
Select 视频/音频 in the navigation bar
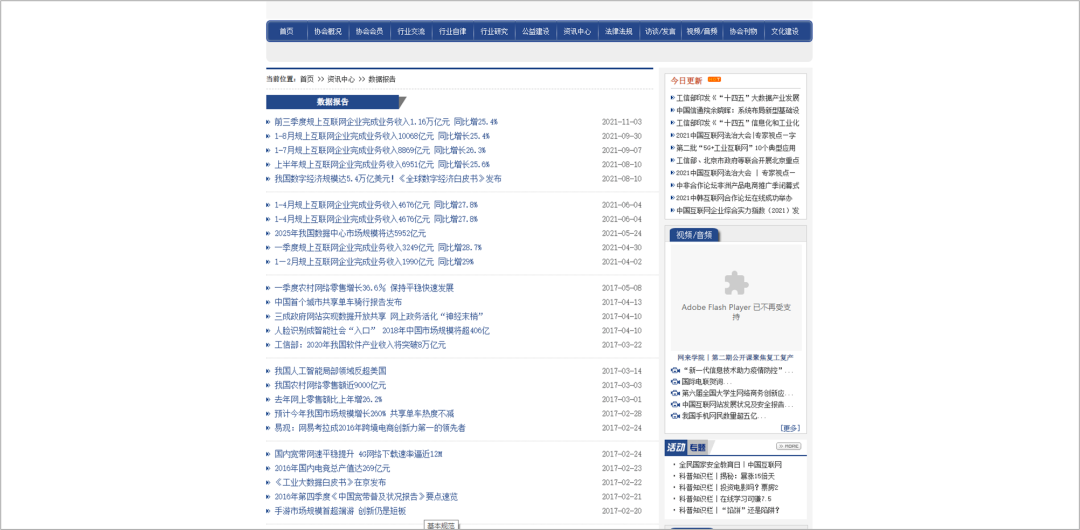click(702, 32)
